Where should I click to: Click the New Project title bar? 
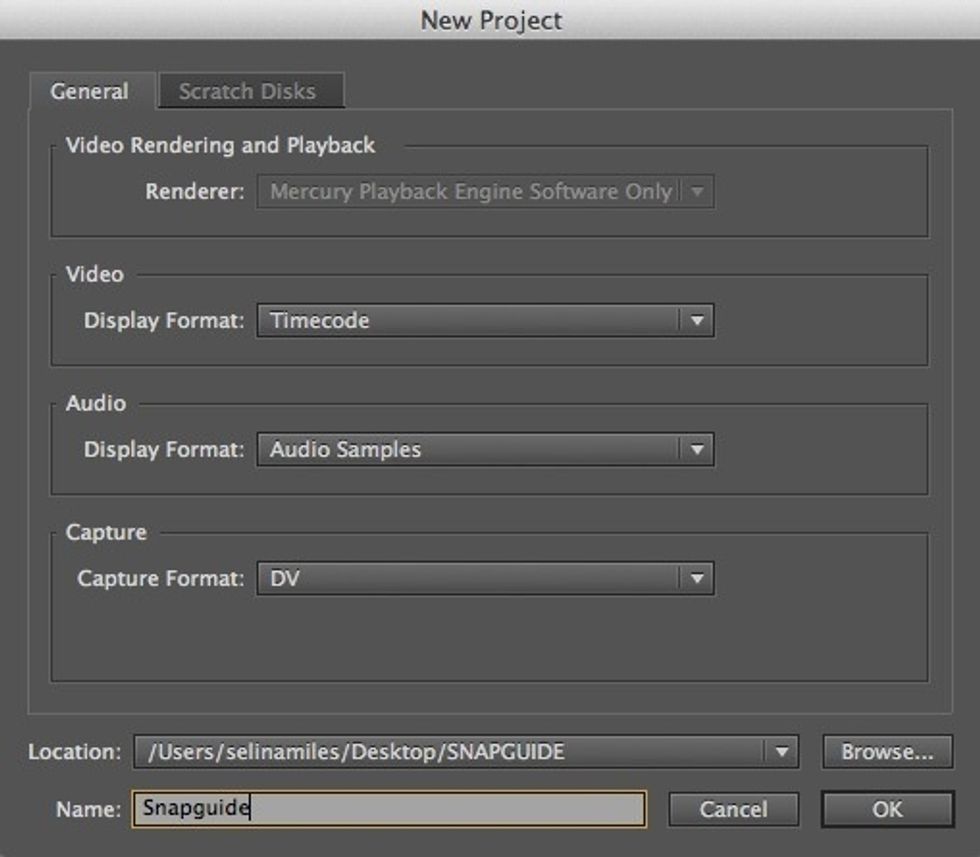coord(490,20)
